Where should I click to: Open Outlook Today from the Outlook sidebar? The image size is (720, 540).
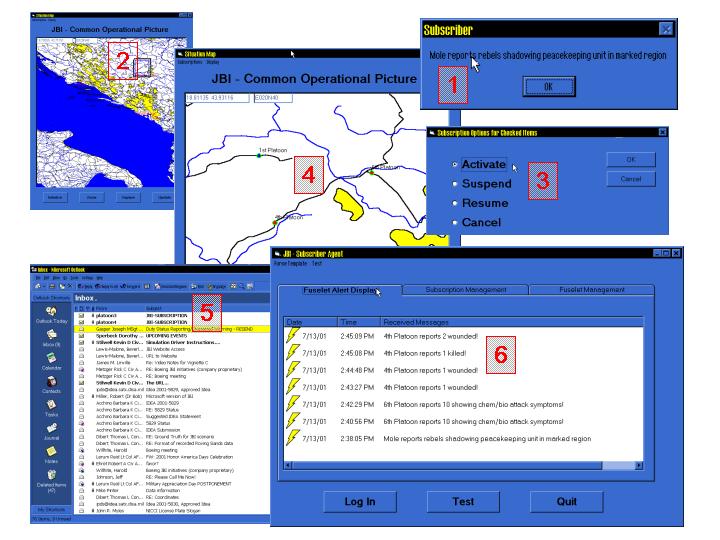(51, 315)
